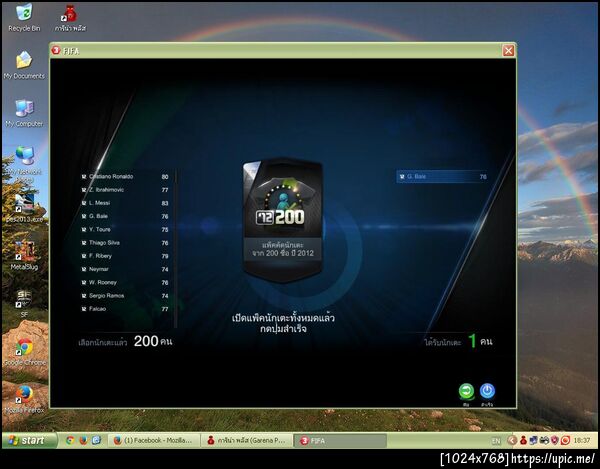This screenshot has width=600, height=469.
Task: Open the Garena Plus desktop shortcut
Action: tap(70, 18)
